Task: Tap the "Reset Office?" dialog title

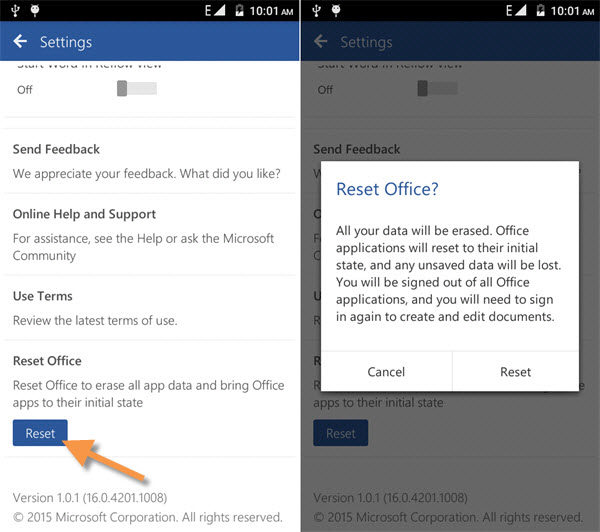Action: tap(387, 189)
